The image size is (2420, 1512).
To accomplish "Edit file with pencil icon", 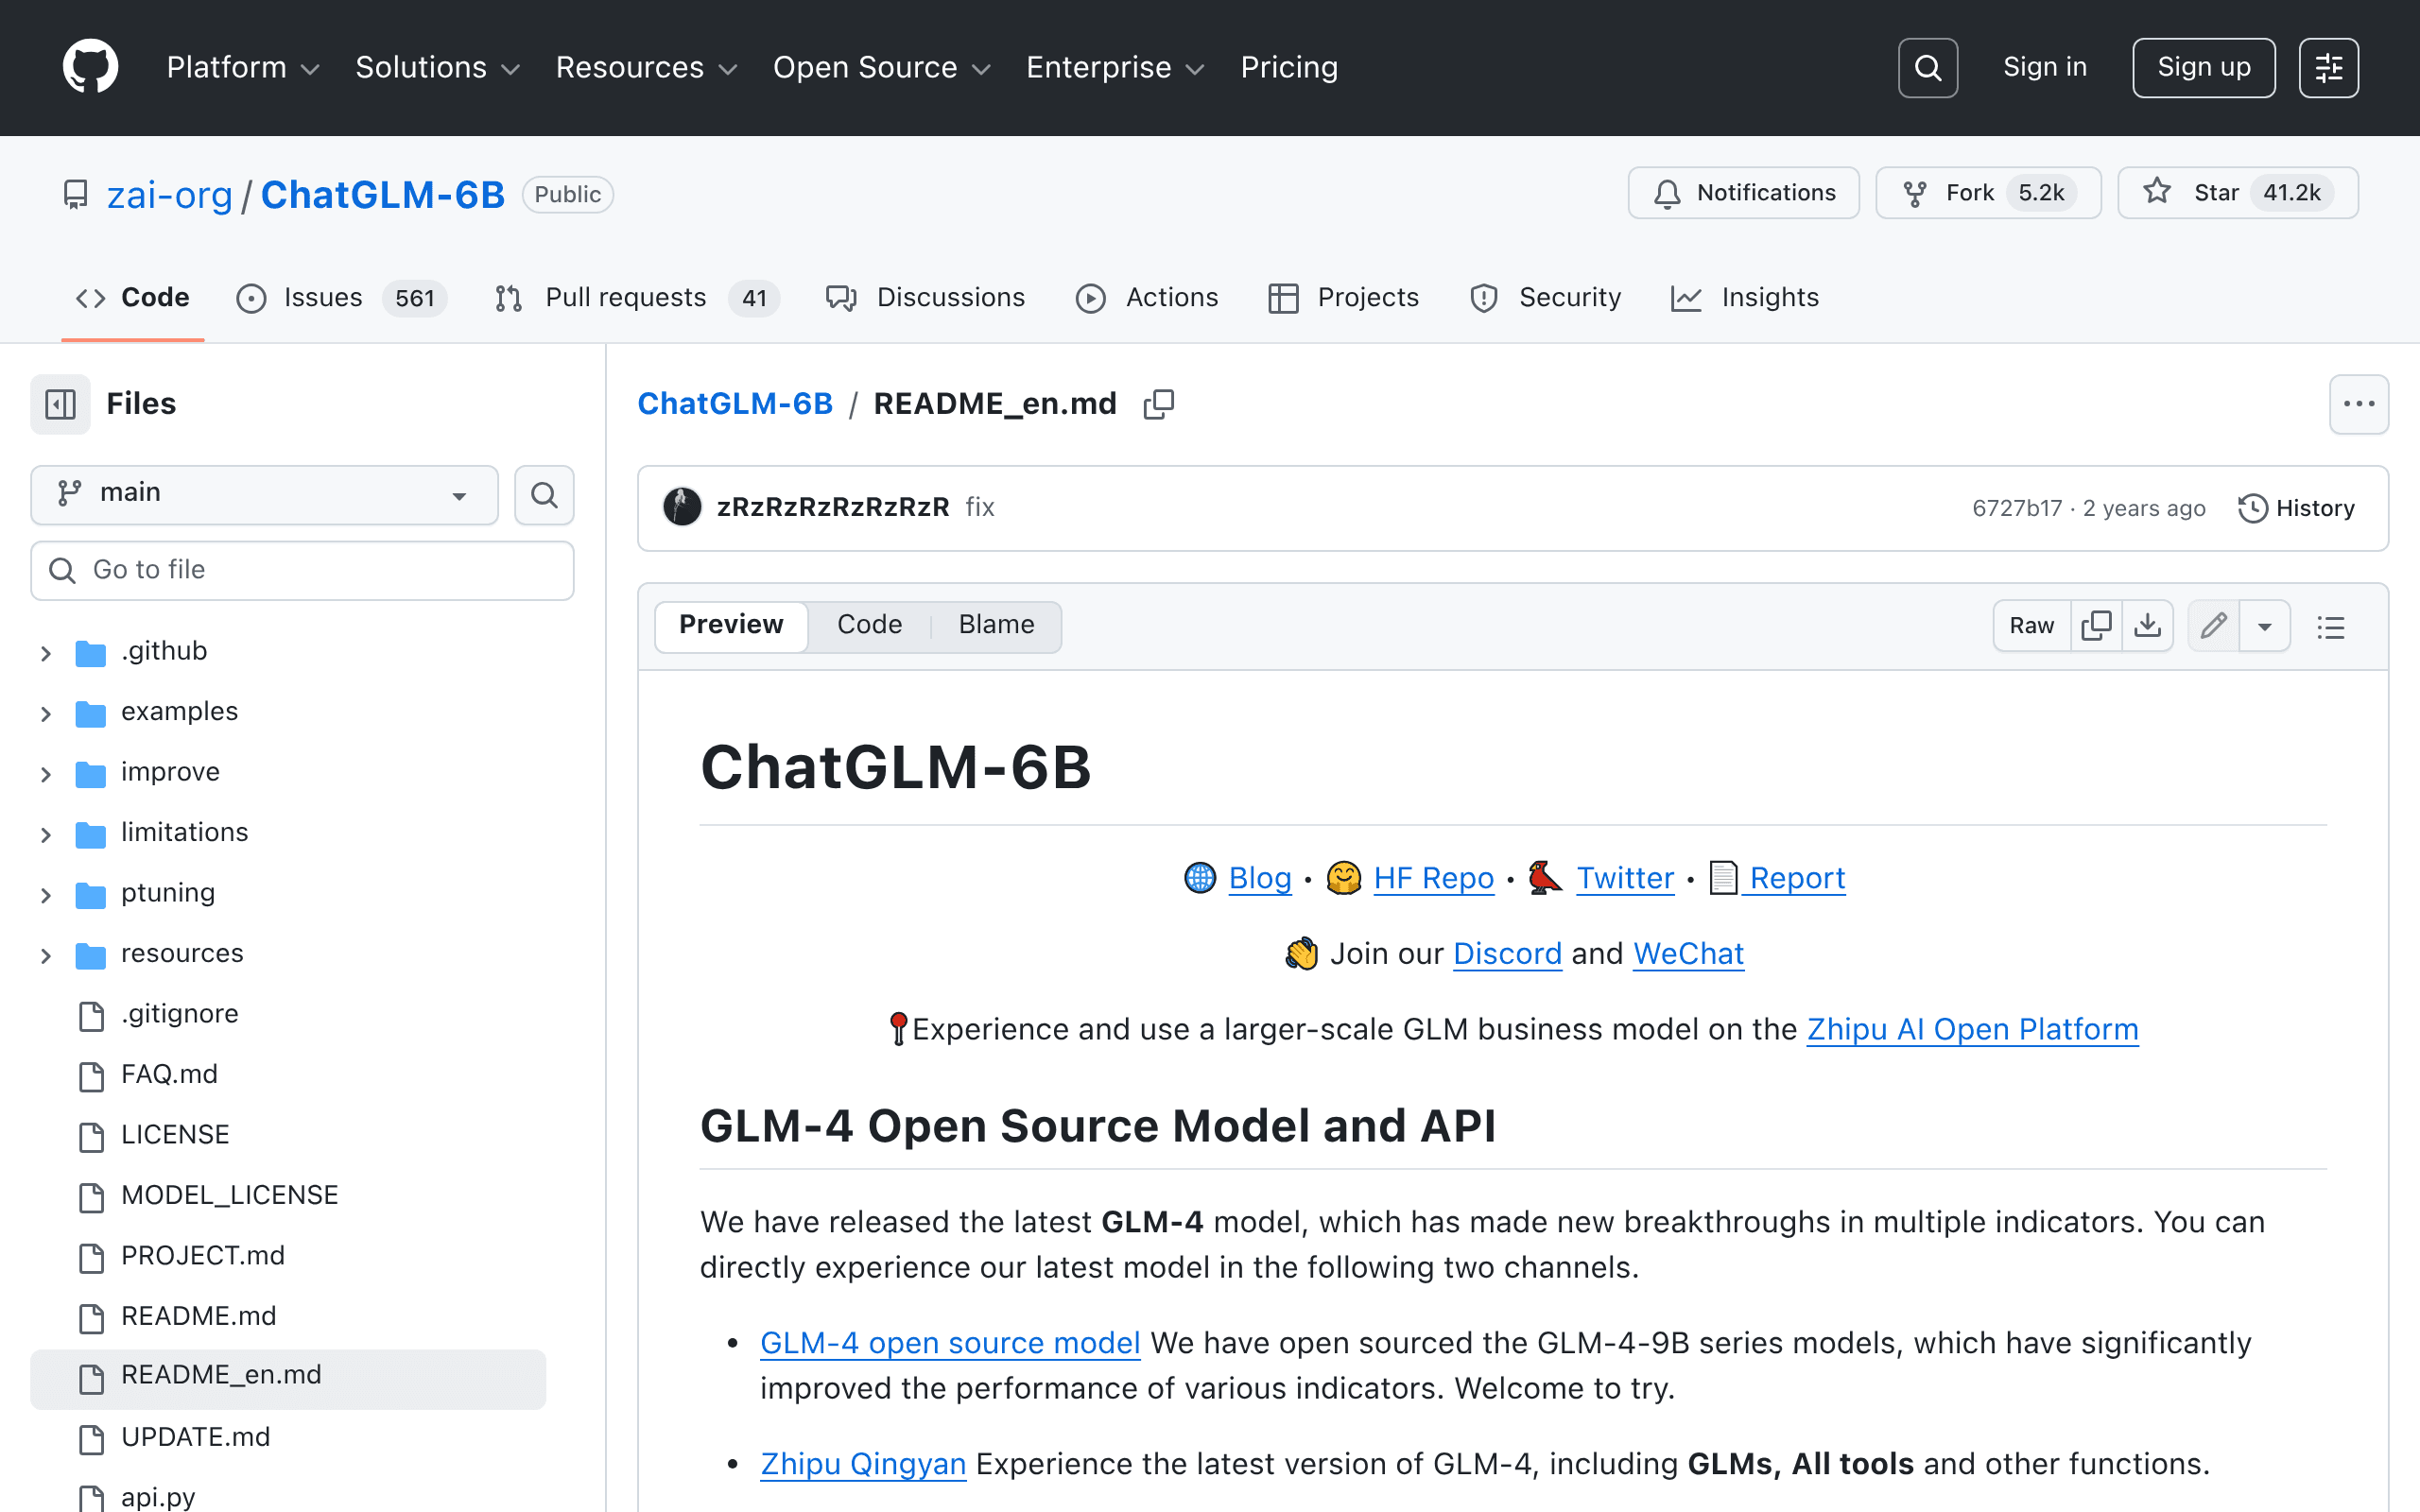I will (2214, 626).
